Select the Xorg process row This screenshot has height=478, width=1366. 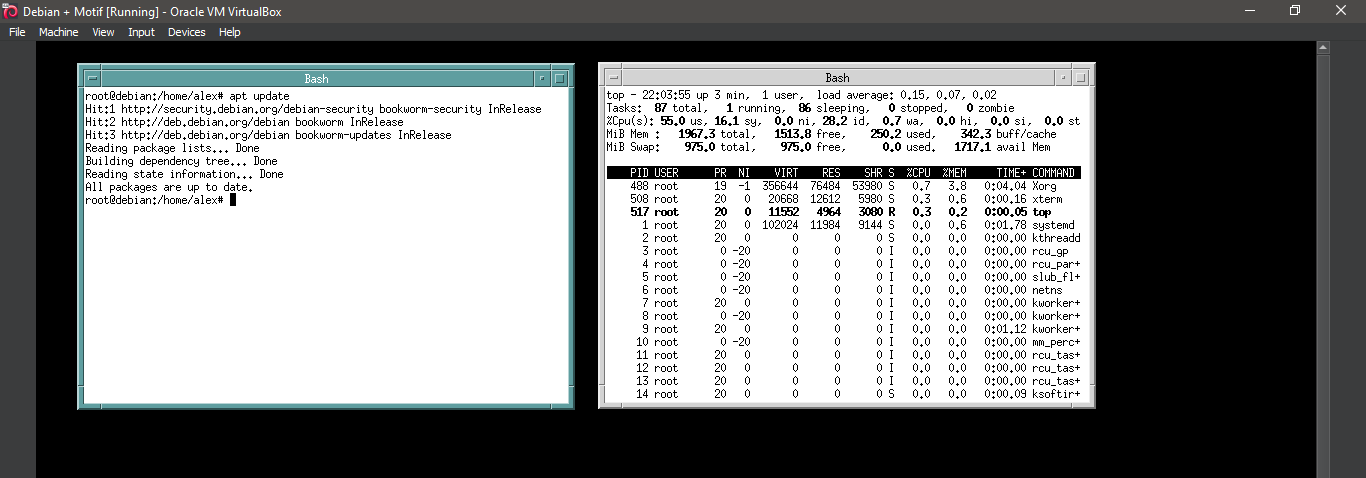(x=843, y=186)
